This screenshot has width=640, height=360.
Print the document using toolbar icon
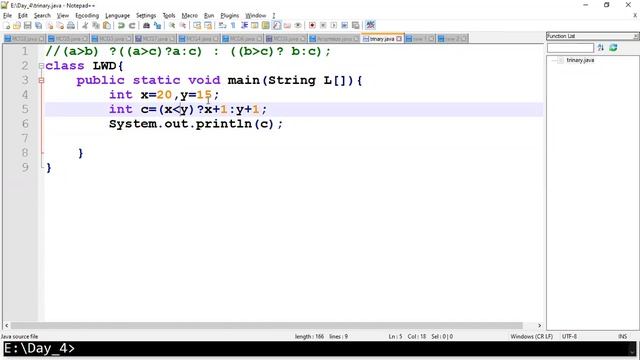71,25
